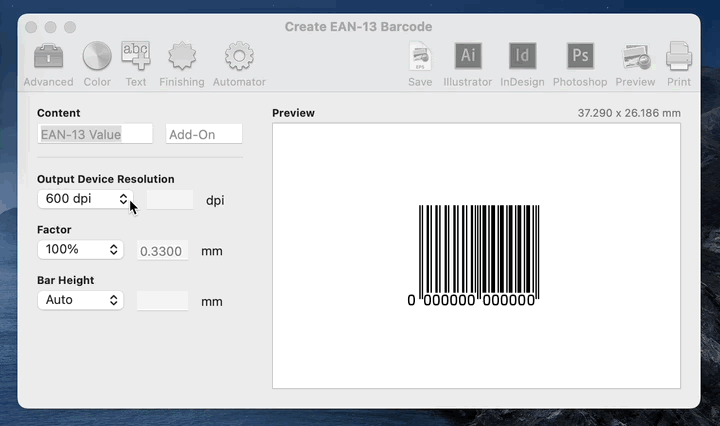Screen dimensions: 720x426
Task: Click the barcode image in preview
Action: (x=474, y=256)
